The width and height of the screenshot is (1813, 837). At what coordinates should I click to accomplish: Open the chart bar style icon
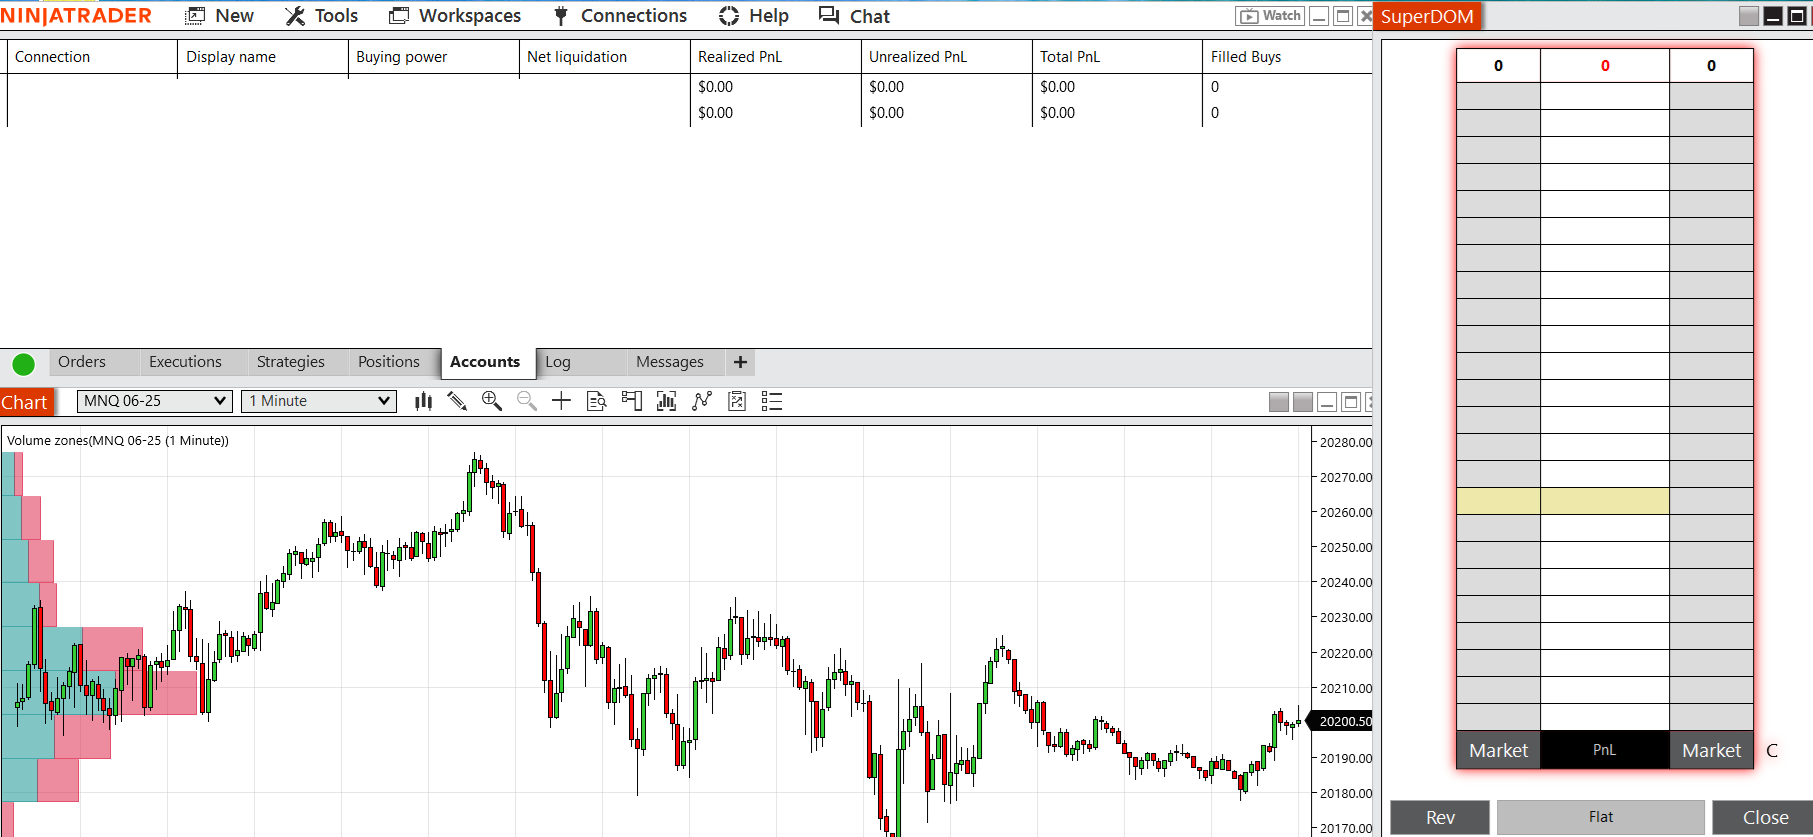[424, 401]
